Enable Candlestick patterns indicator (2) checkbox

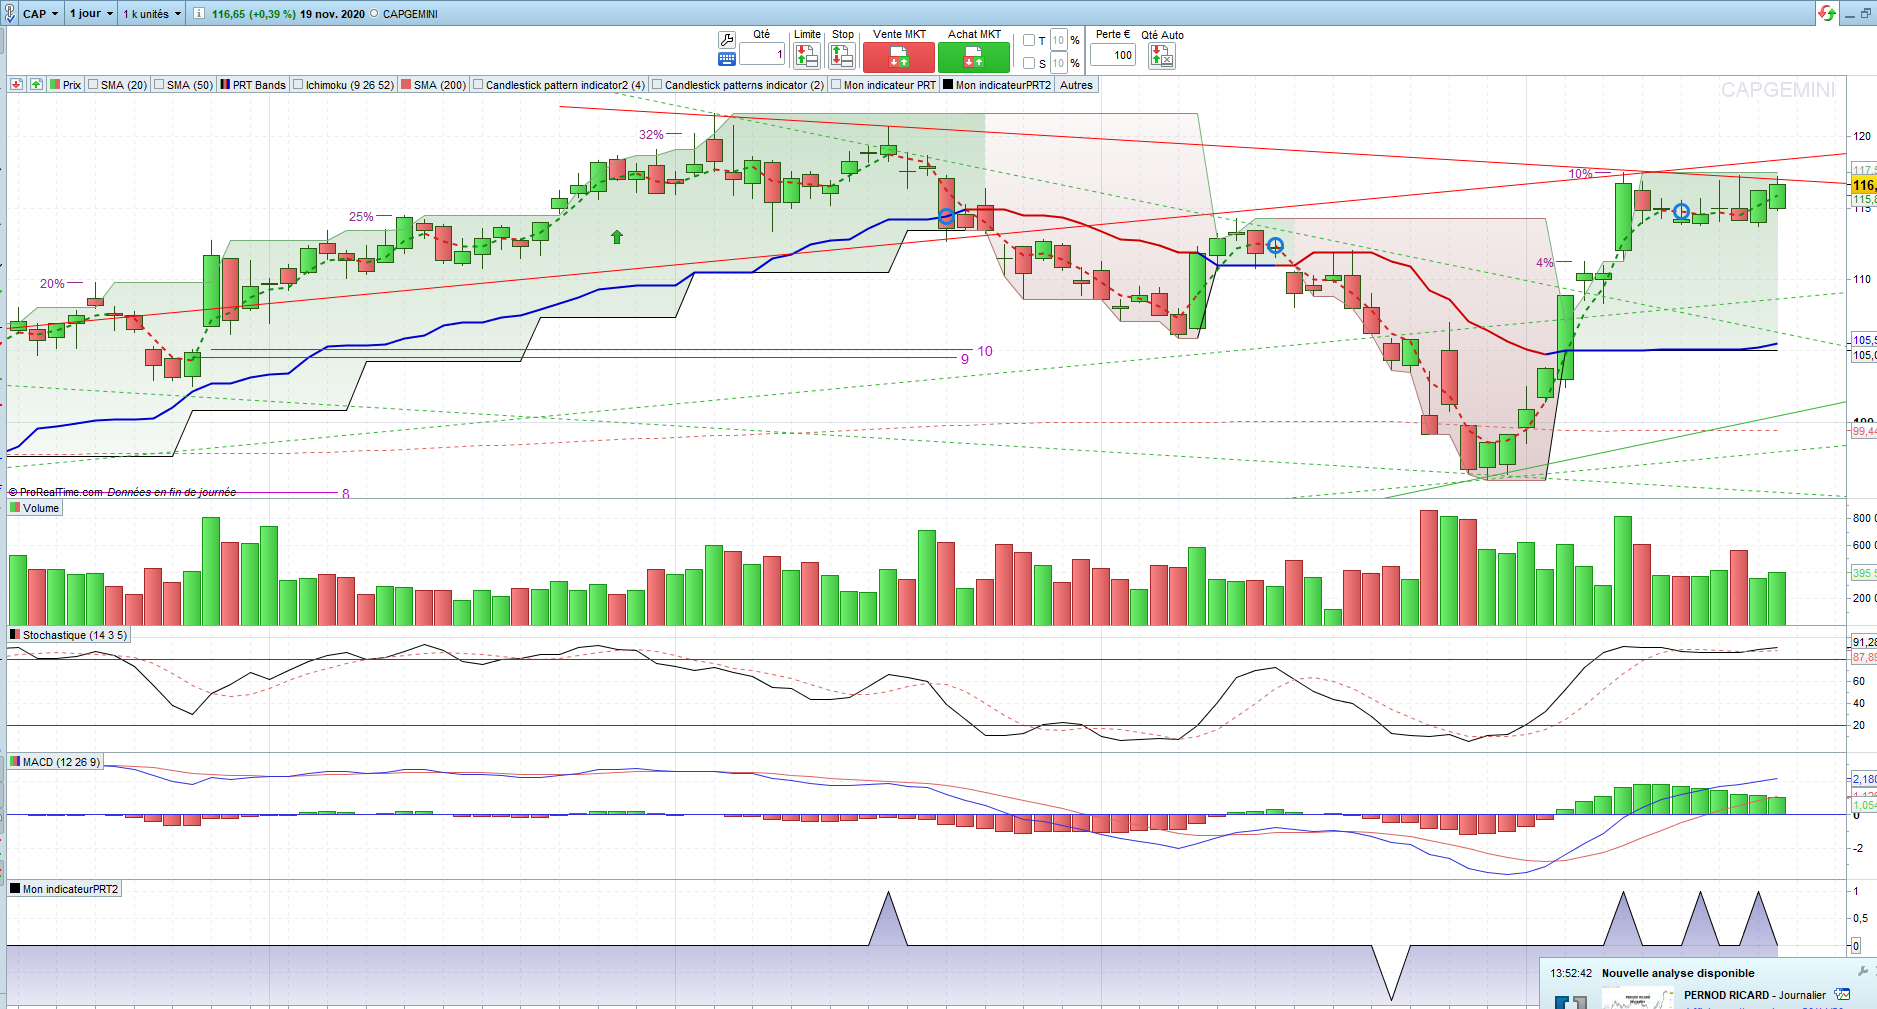coord(657,85)
